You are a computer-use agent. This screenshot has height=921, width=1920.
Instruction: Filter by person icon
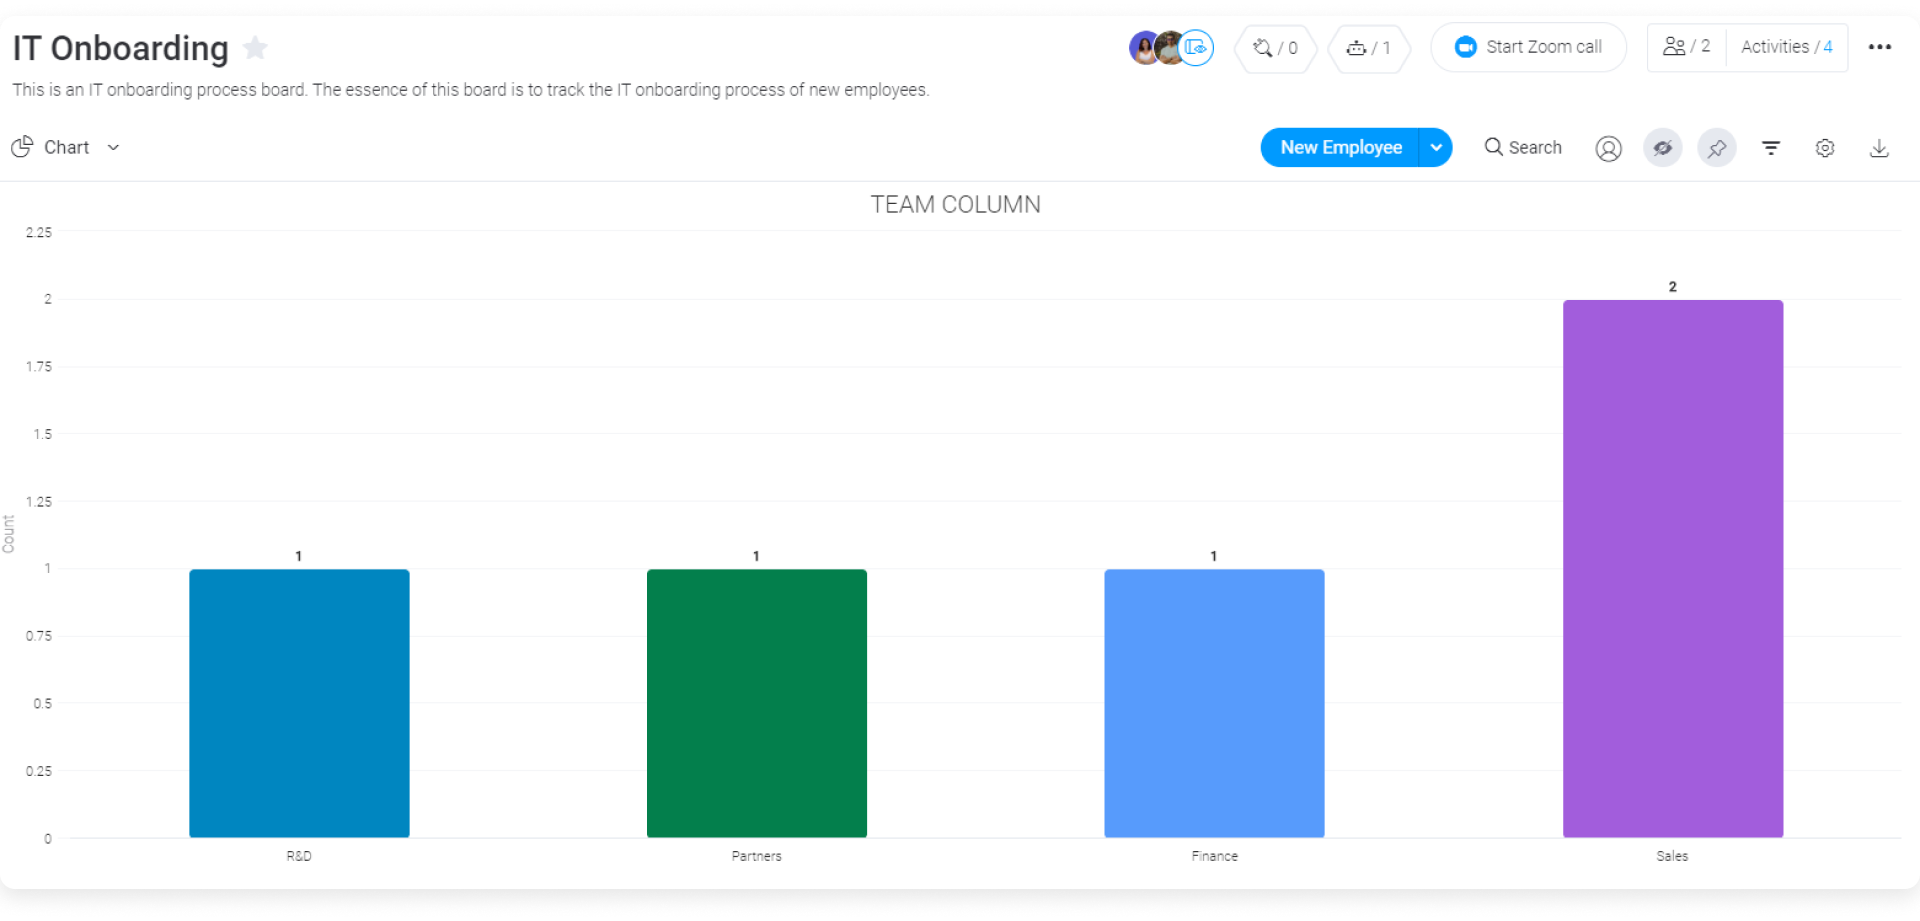pyautogui.click(x=1608, y=148)
